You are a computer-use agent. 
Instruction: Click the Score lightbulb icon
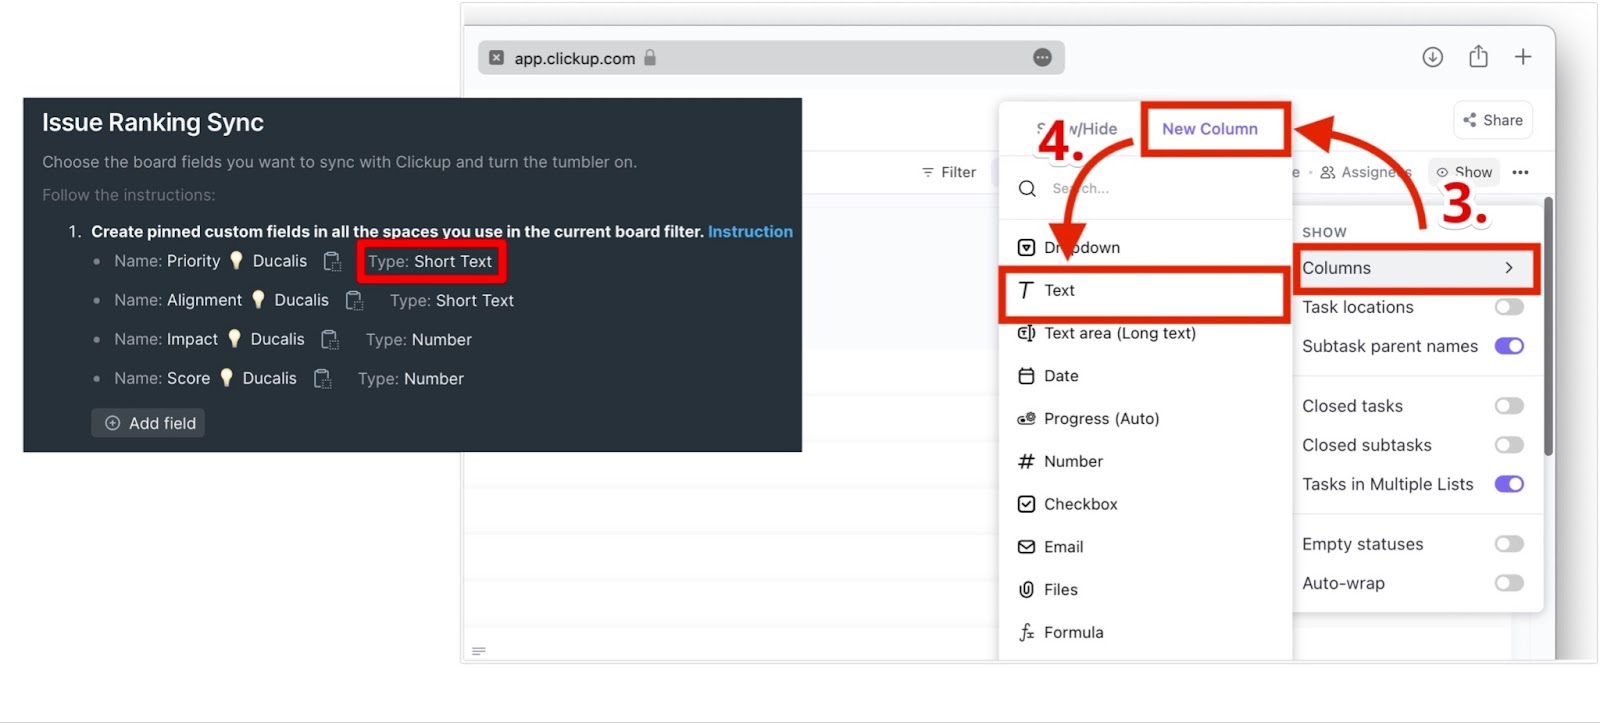click(x=226, y=377)
